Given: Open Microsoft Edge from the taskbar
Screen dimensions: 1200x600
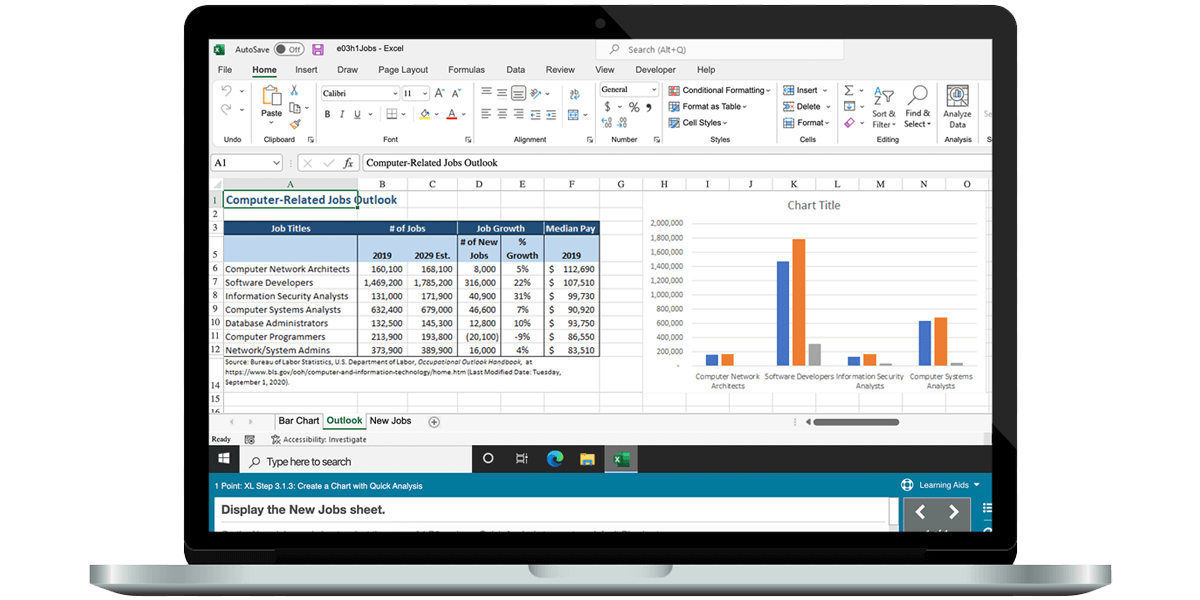Looking at the screenshot, I should pos(554,459).
